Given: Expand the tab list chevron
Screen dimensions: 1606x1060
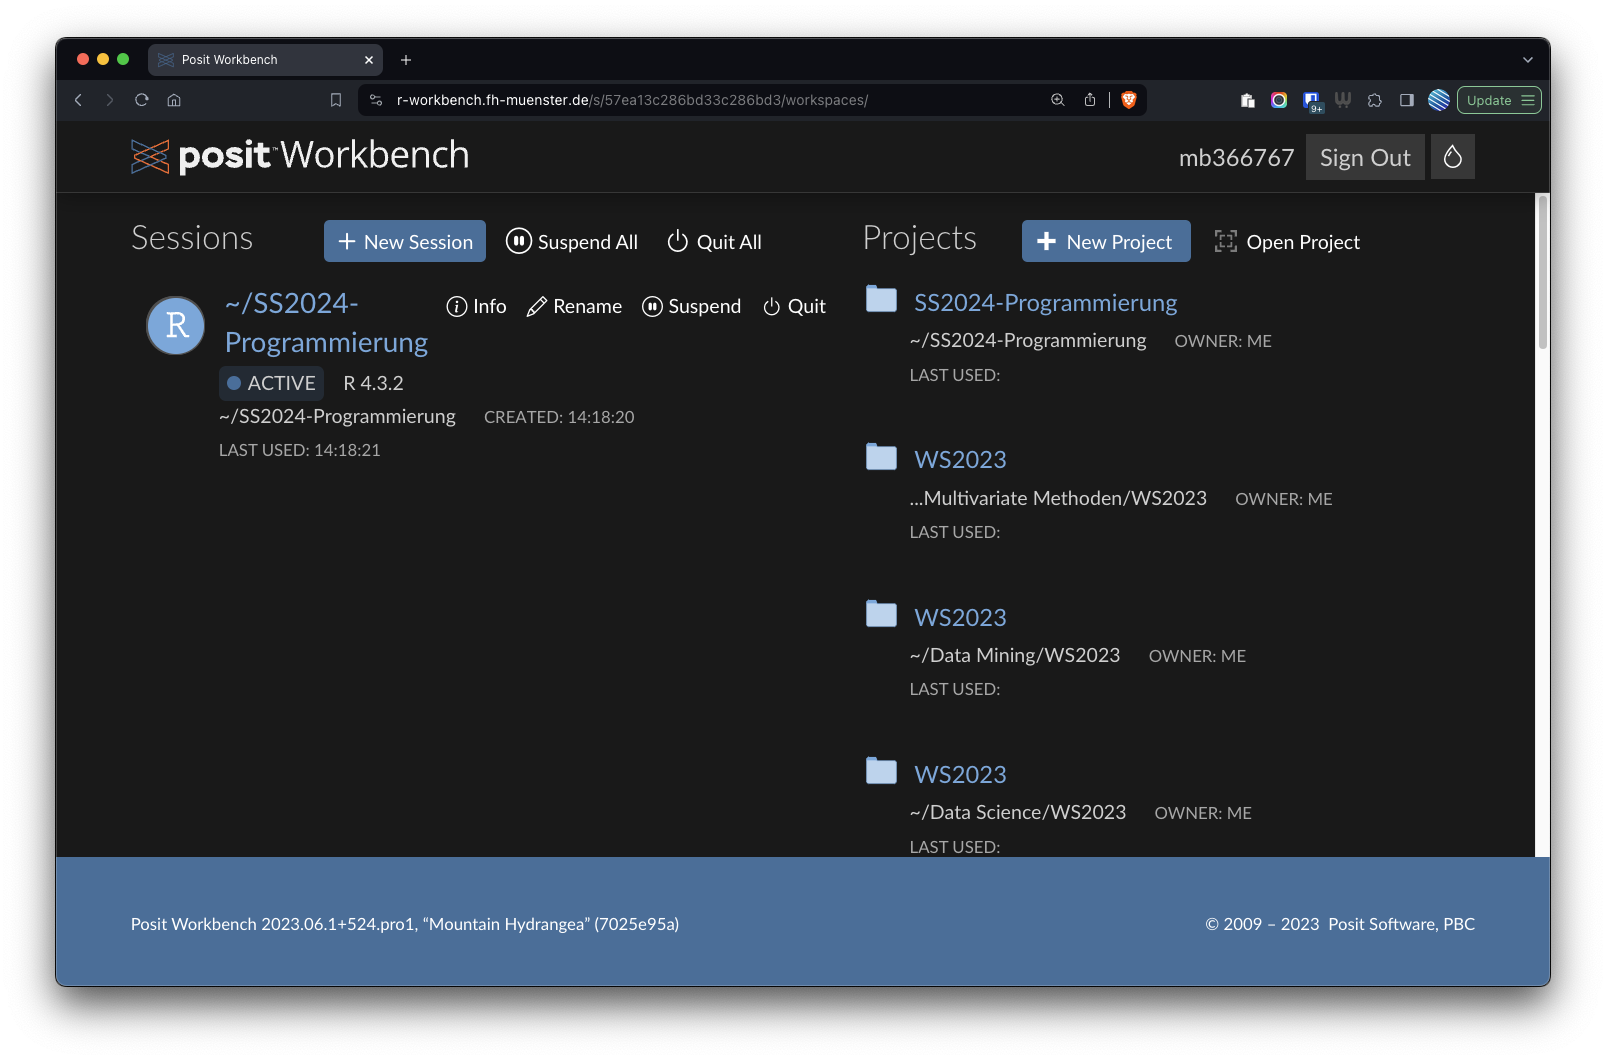Looking at the screenshot, I should point(1527,60).
